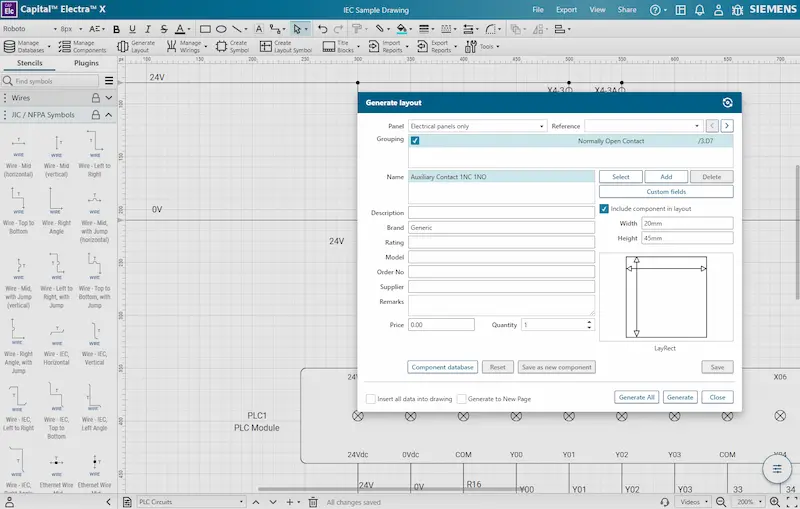Click the Description input field
This screenshot has width=800, height=509.
(x=501, y=213)
